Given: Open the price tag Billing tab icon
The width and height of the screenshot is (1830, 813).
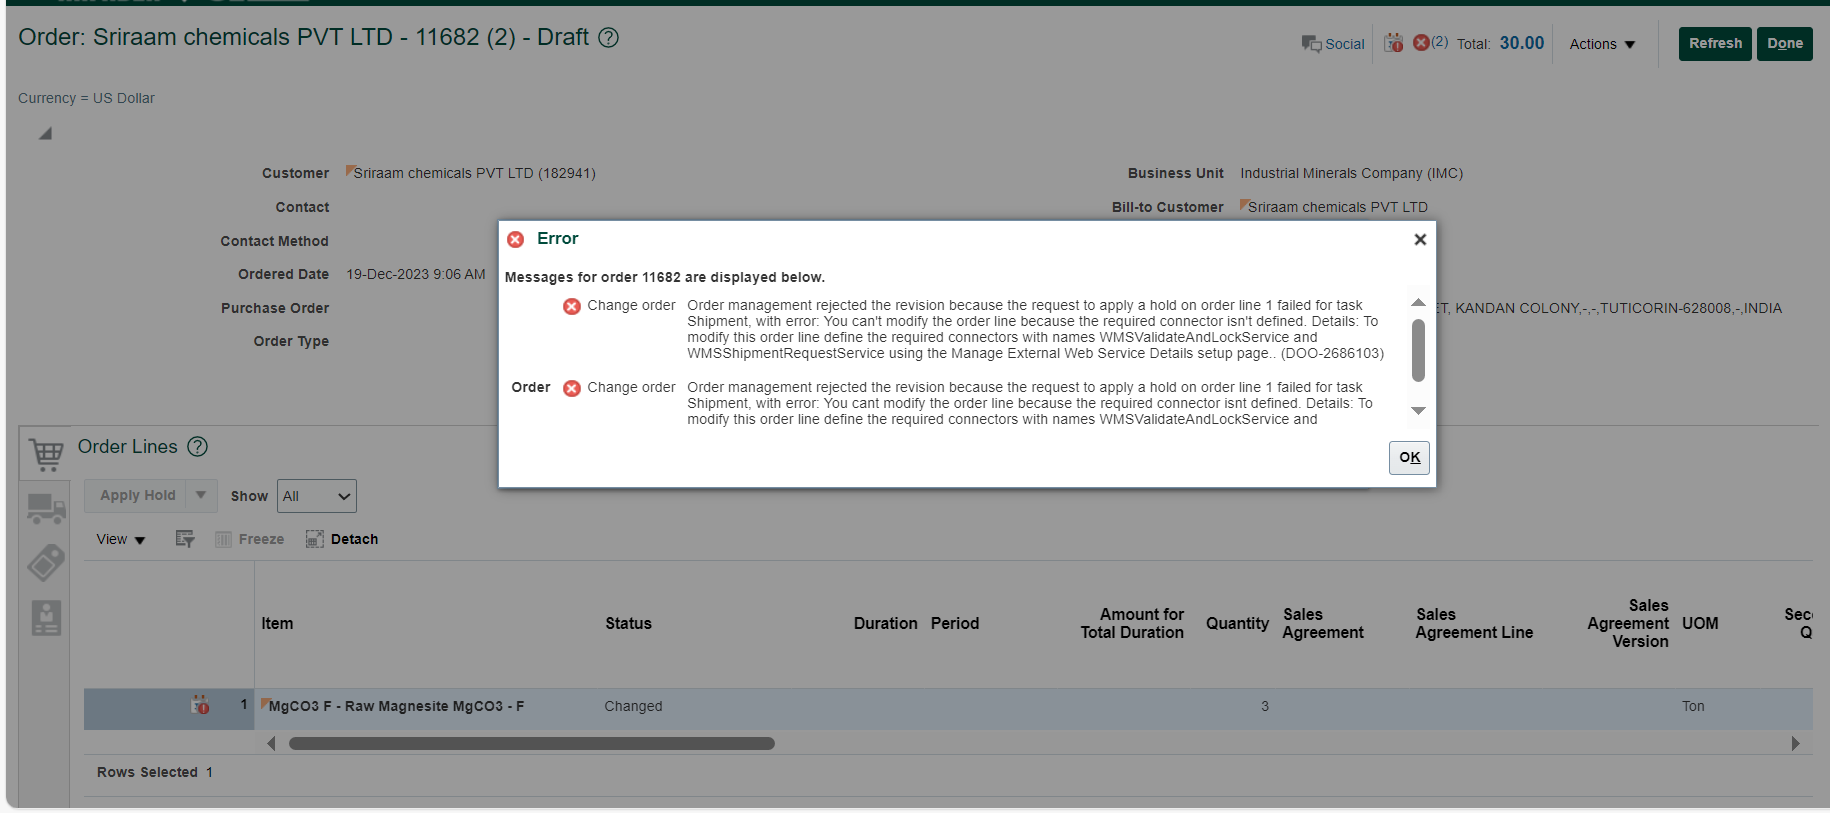Looking at the screenshot, I should pos(46,563).
